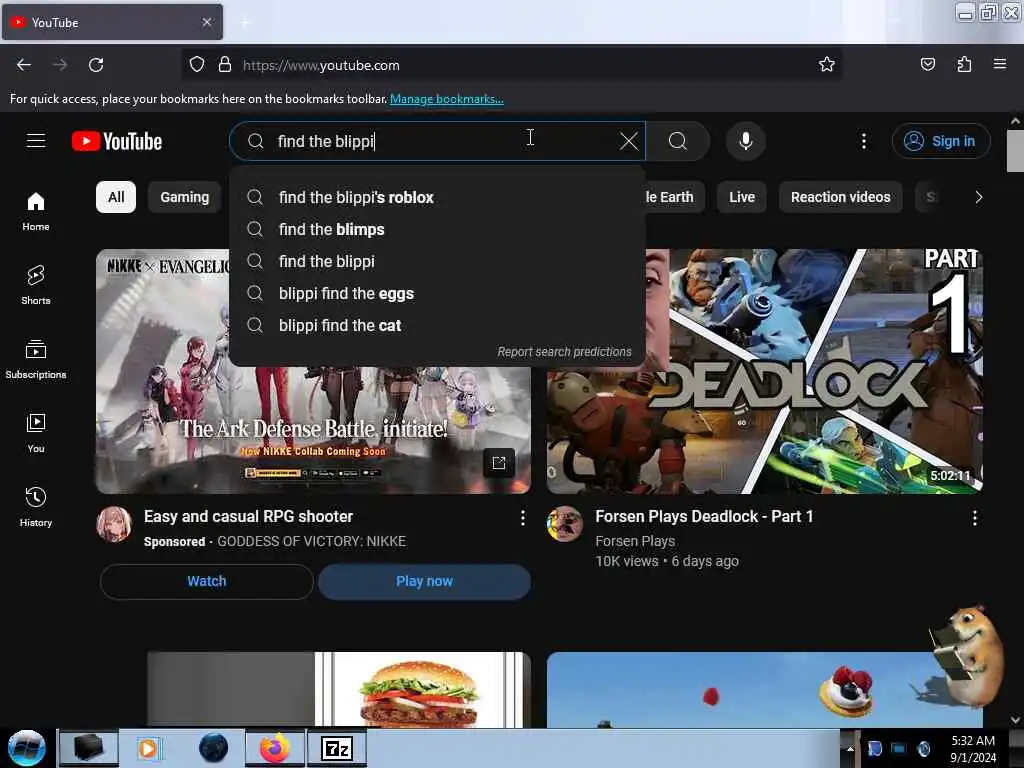This screenshot has width=1024, height=768.
Task: Open the media player taskbar icon
Action: pos(148,748)
